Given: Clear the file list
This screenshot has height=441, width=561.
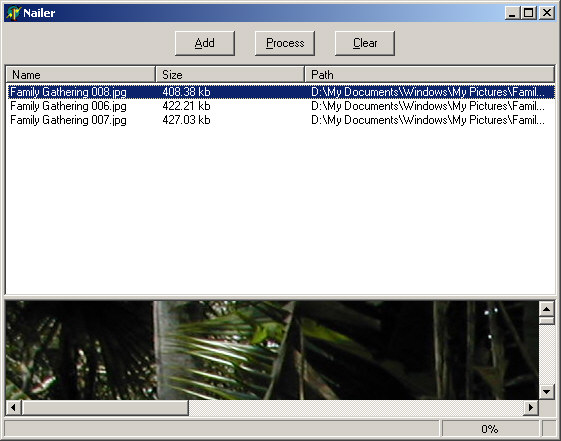Looking at the screenshot, I should coord(365,43).
